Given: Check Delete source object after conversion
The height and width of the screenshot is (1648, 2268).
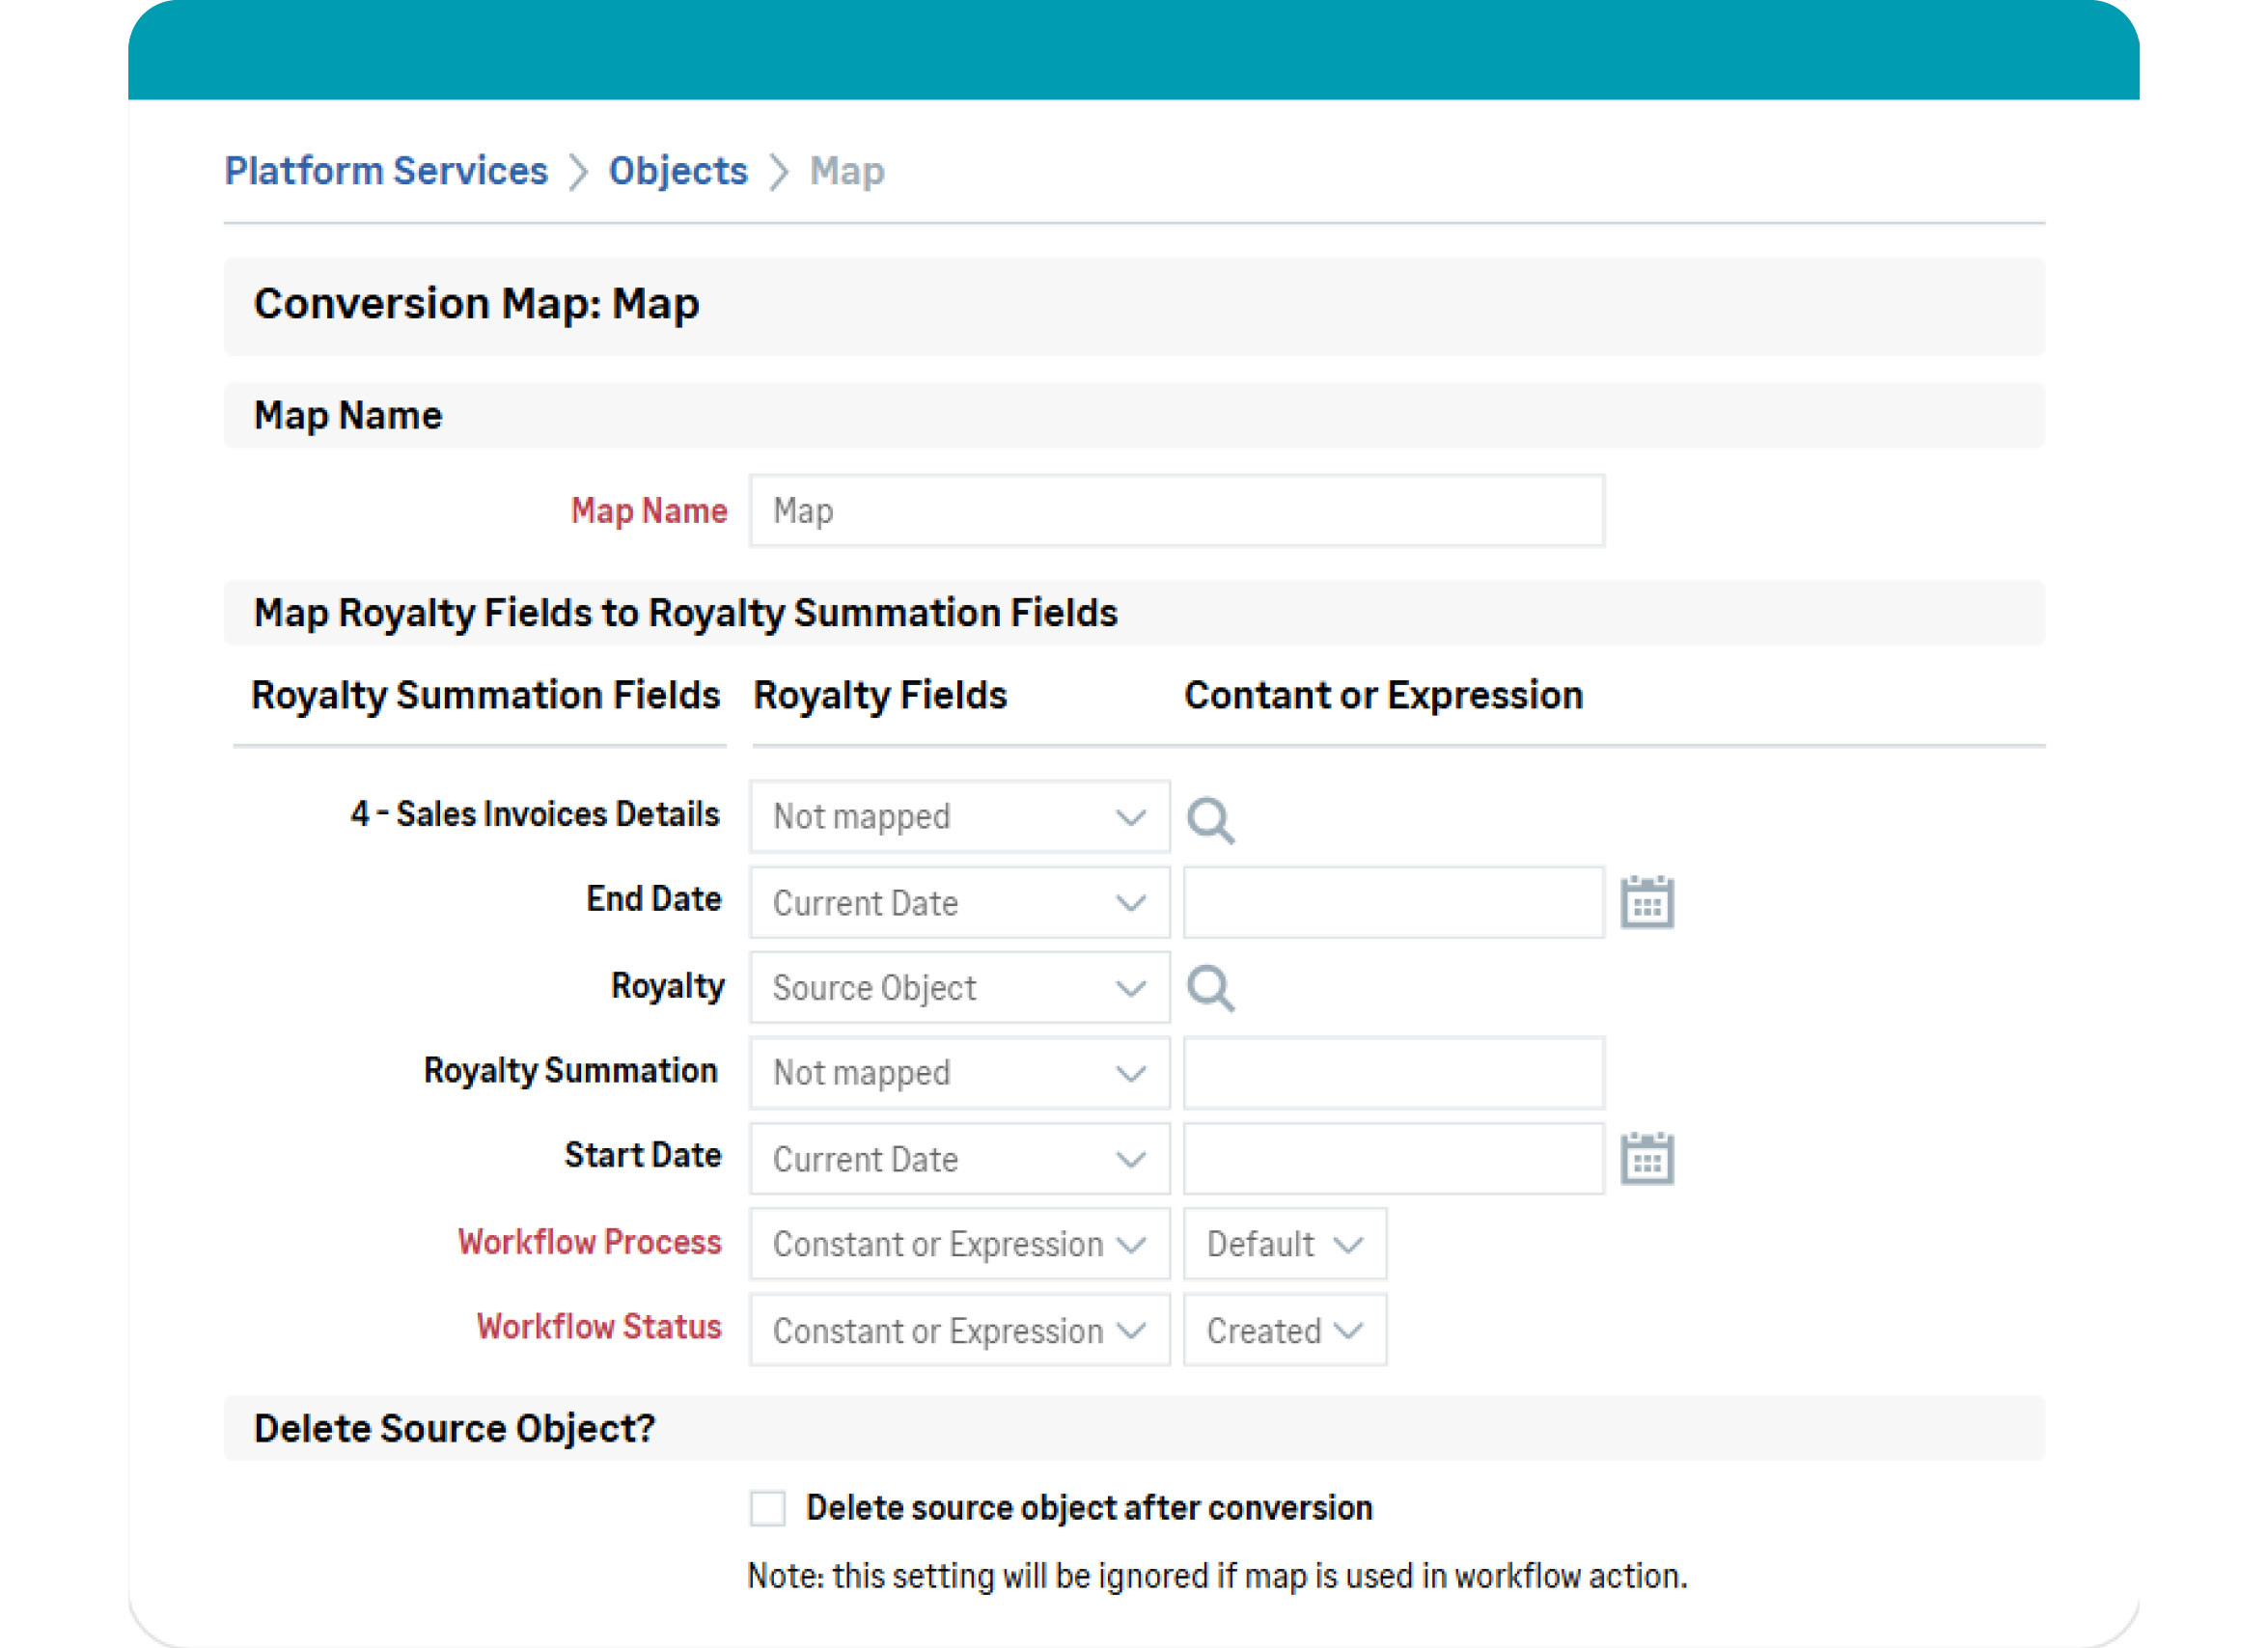Looking at the screenshot, I should [768, 1508].
